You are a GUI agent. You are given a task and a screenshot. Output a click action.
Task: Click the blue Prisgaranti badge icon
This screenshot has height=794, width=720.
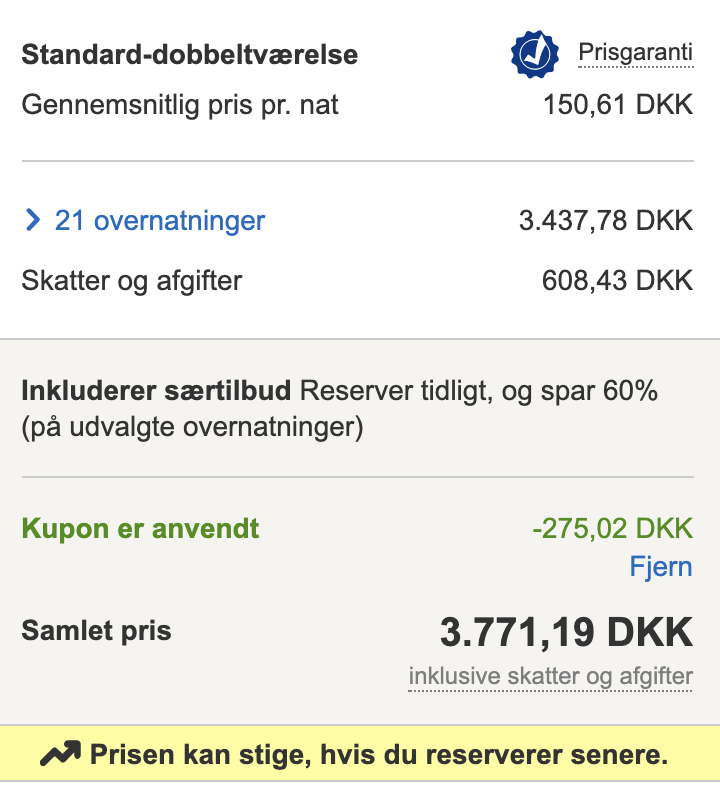click(535, 54)
